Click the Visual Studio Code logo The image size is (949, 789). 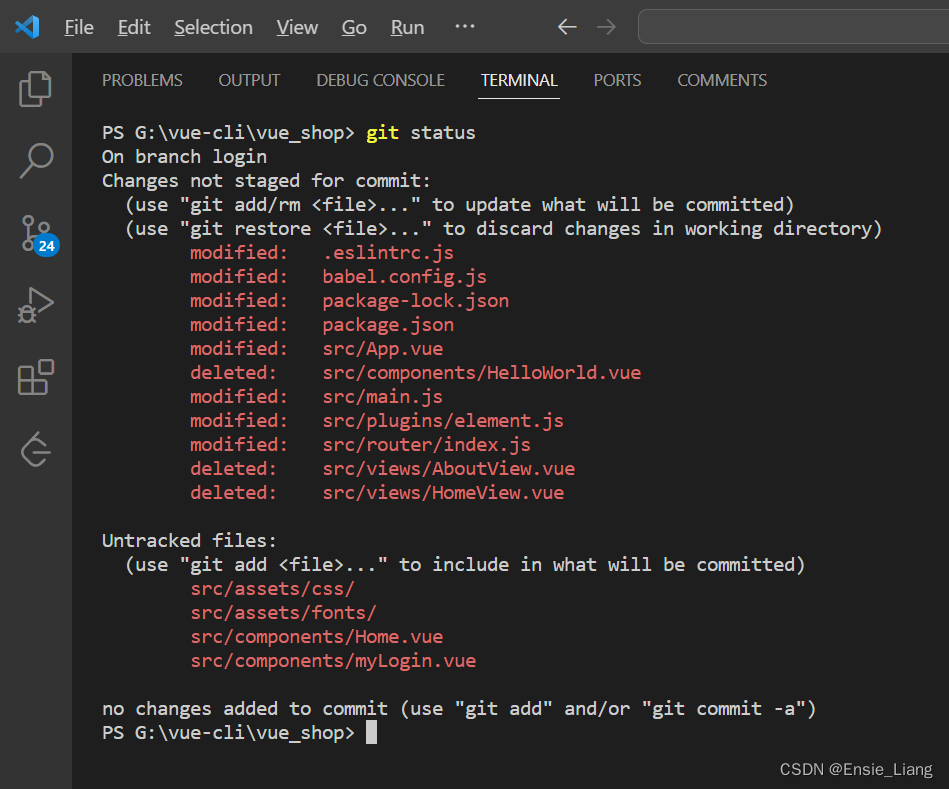27,27
